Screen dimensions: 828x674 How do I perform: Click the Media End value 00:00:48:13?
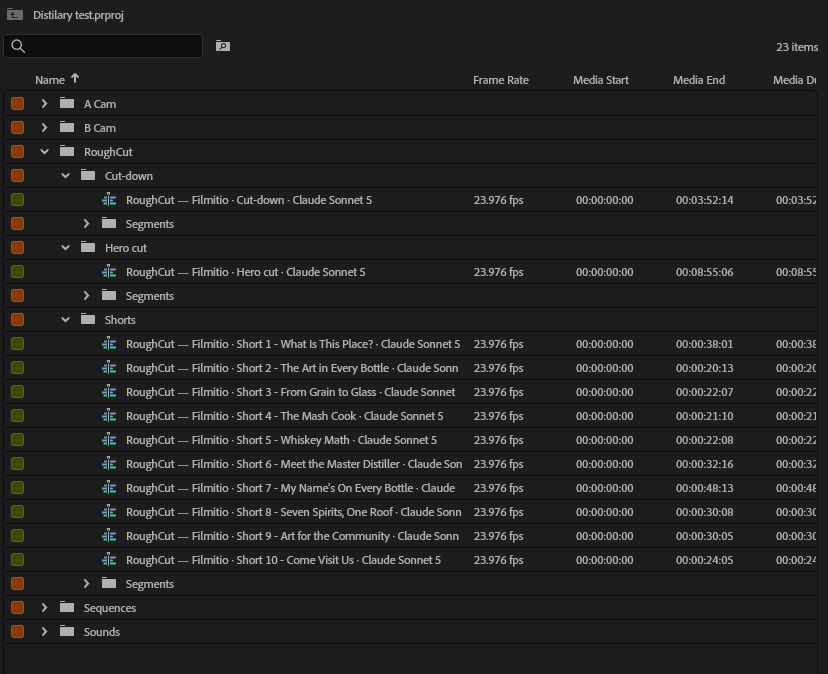tap(704, 488)
